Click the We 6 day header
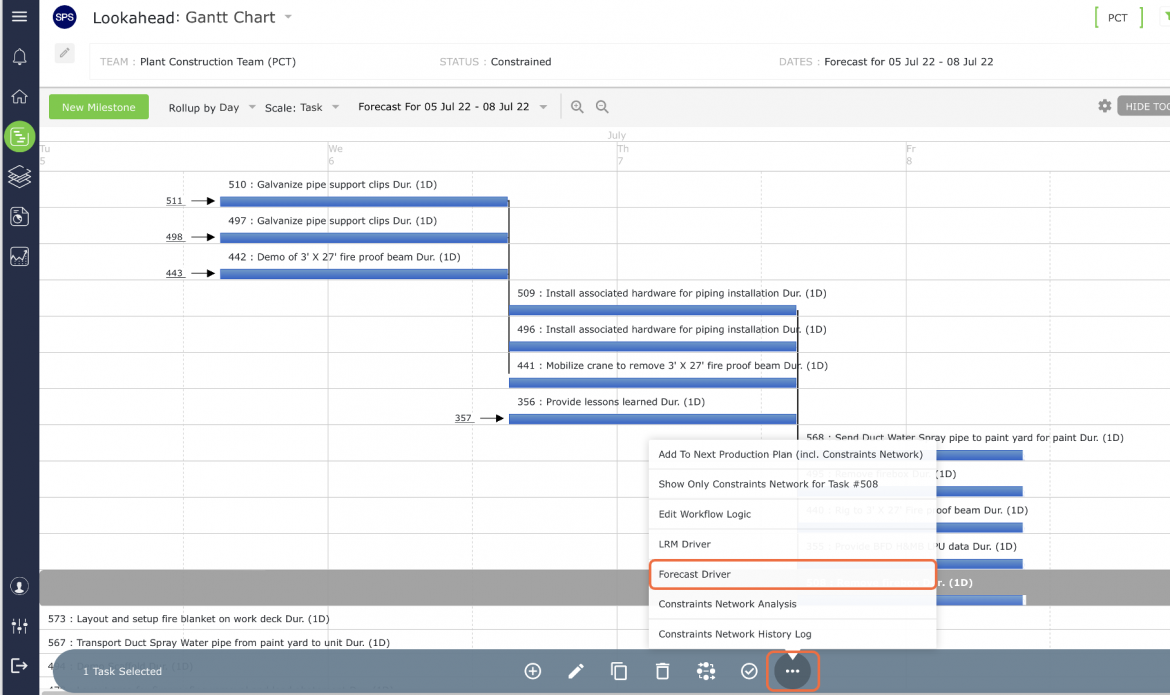 tap(335, 155)
